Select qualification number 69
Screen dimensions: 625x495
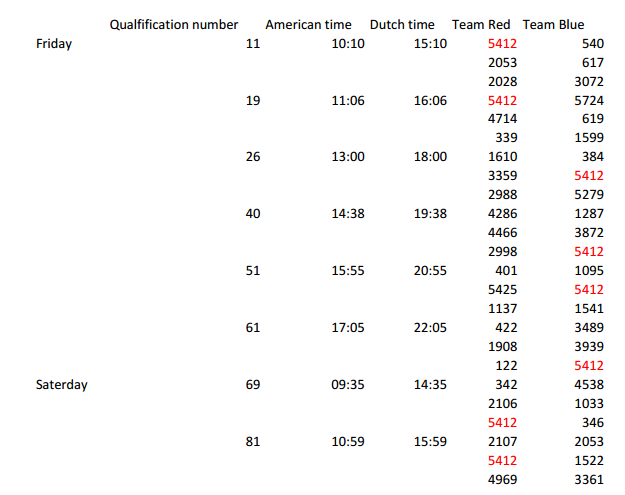point(253,385)
